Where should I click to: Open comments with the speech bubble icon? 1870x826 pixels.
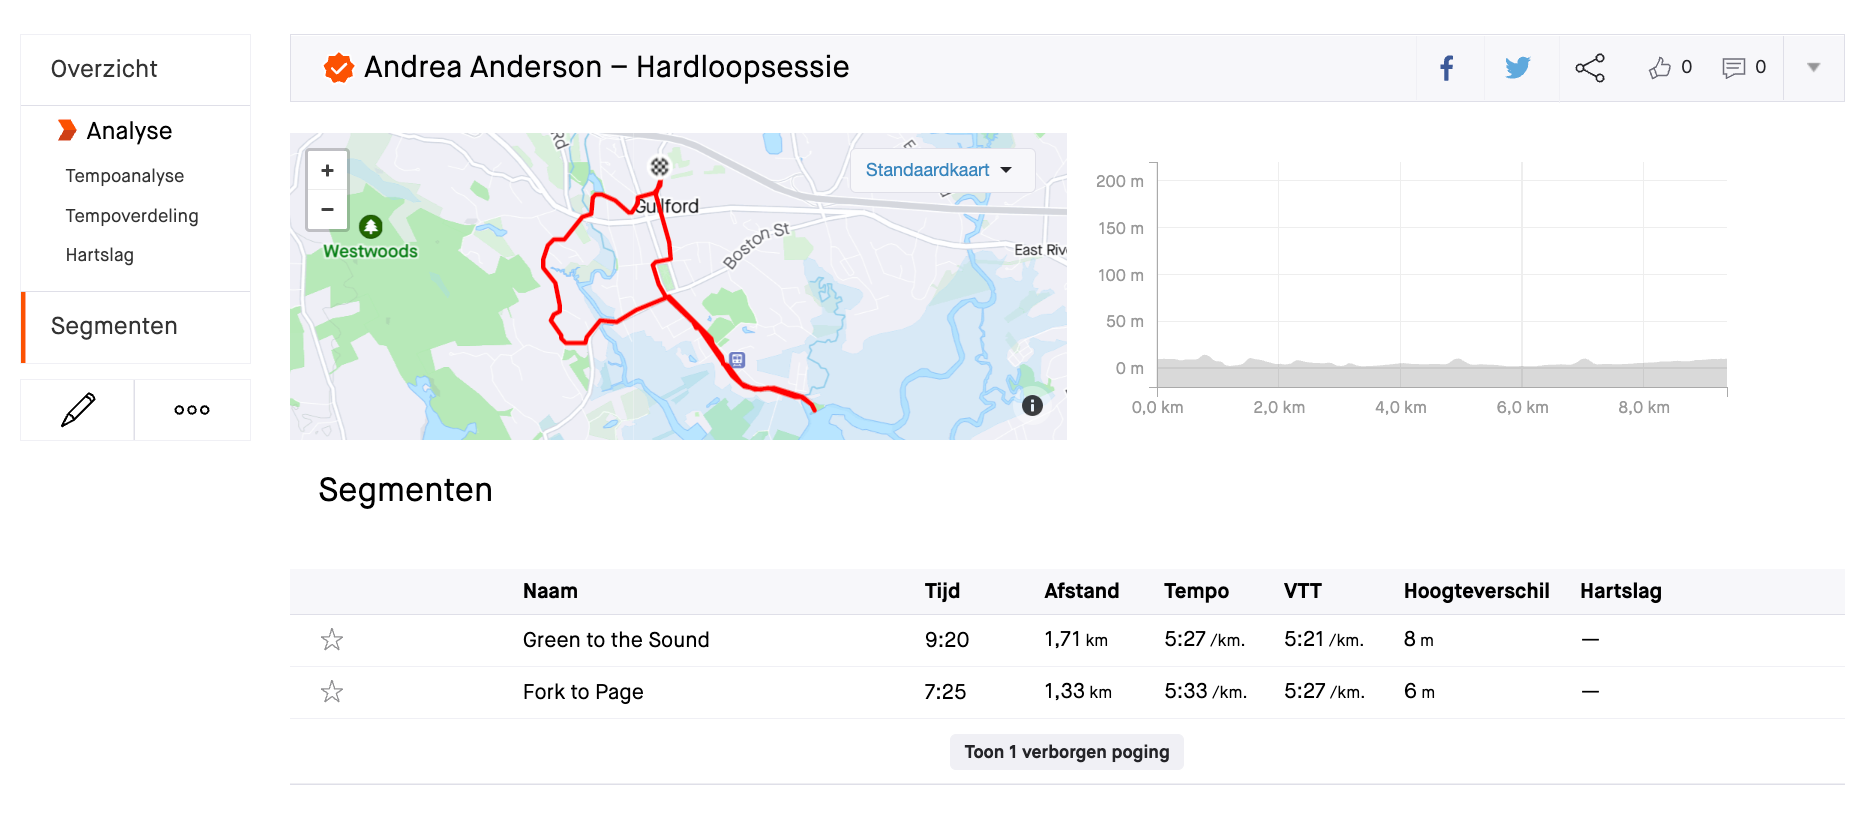coord(1734,68)
